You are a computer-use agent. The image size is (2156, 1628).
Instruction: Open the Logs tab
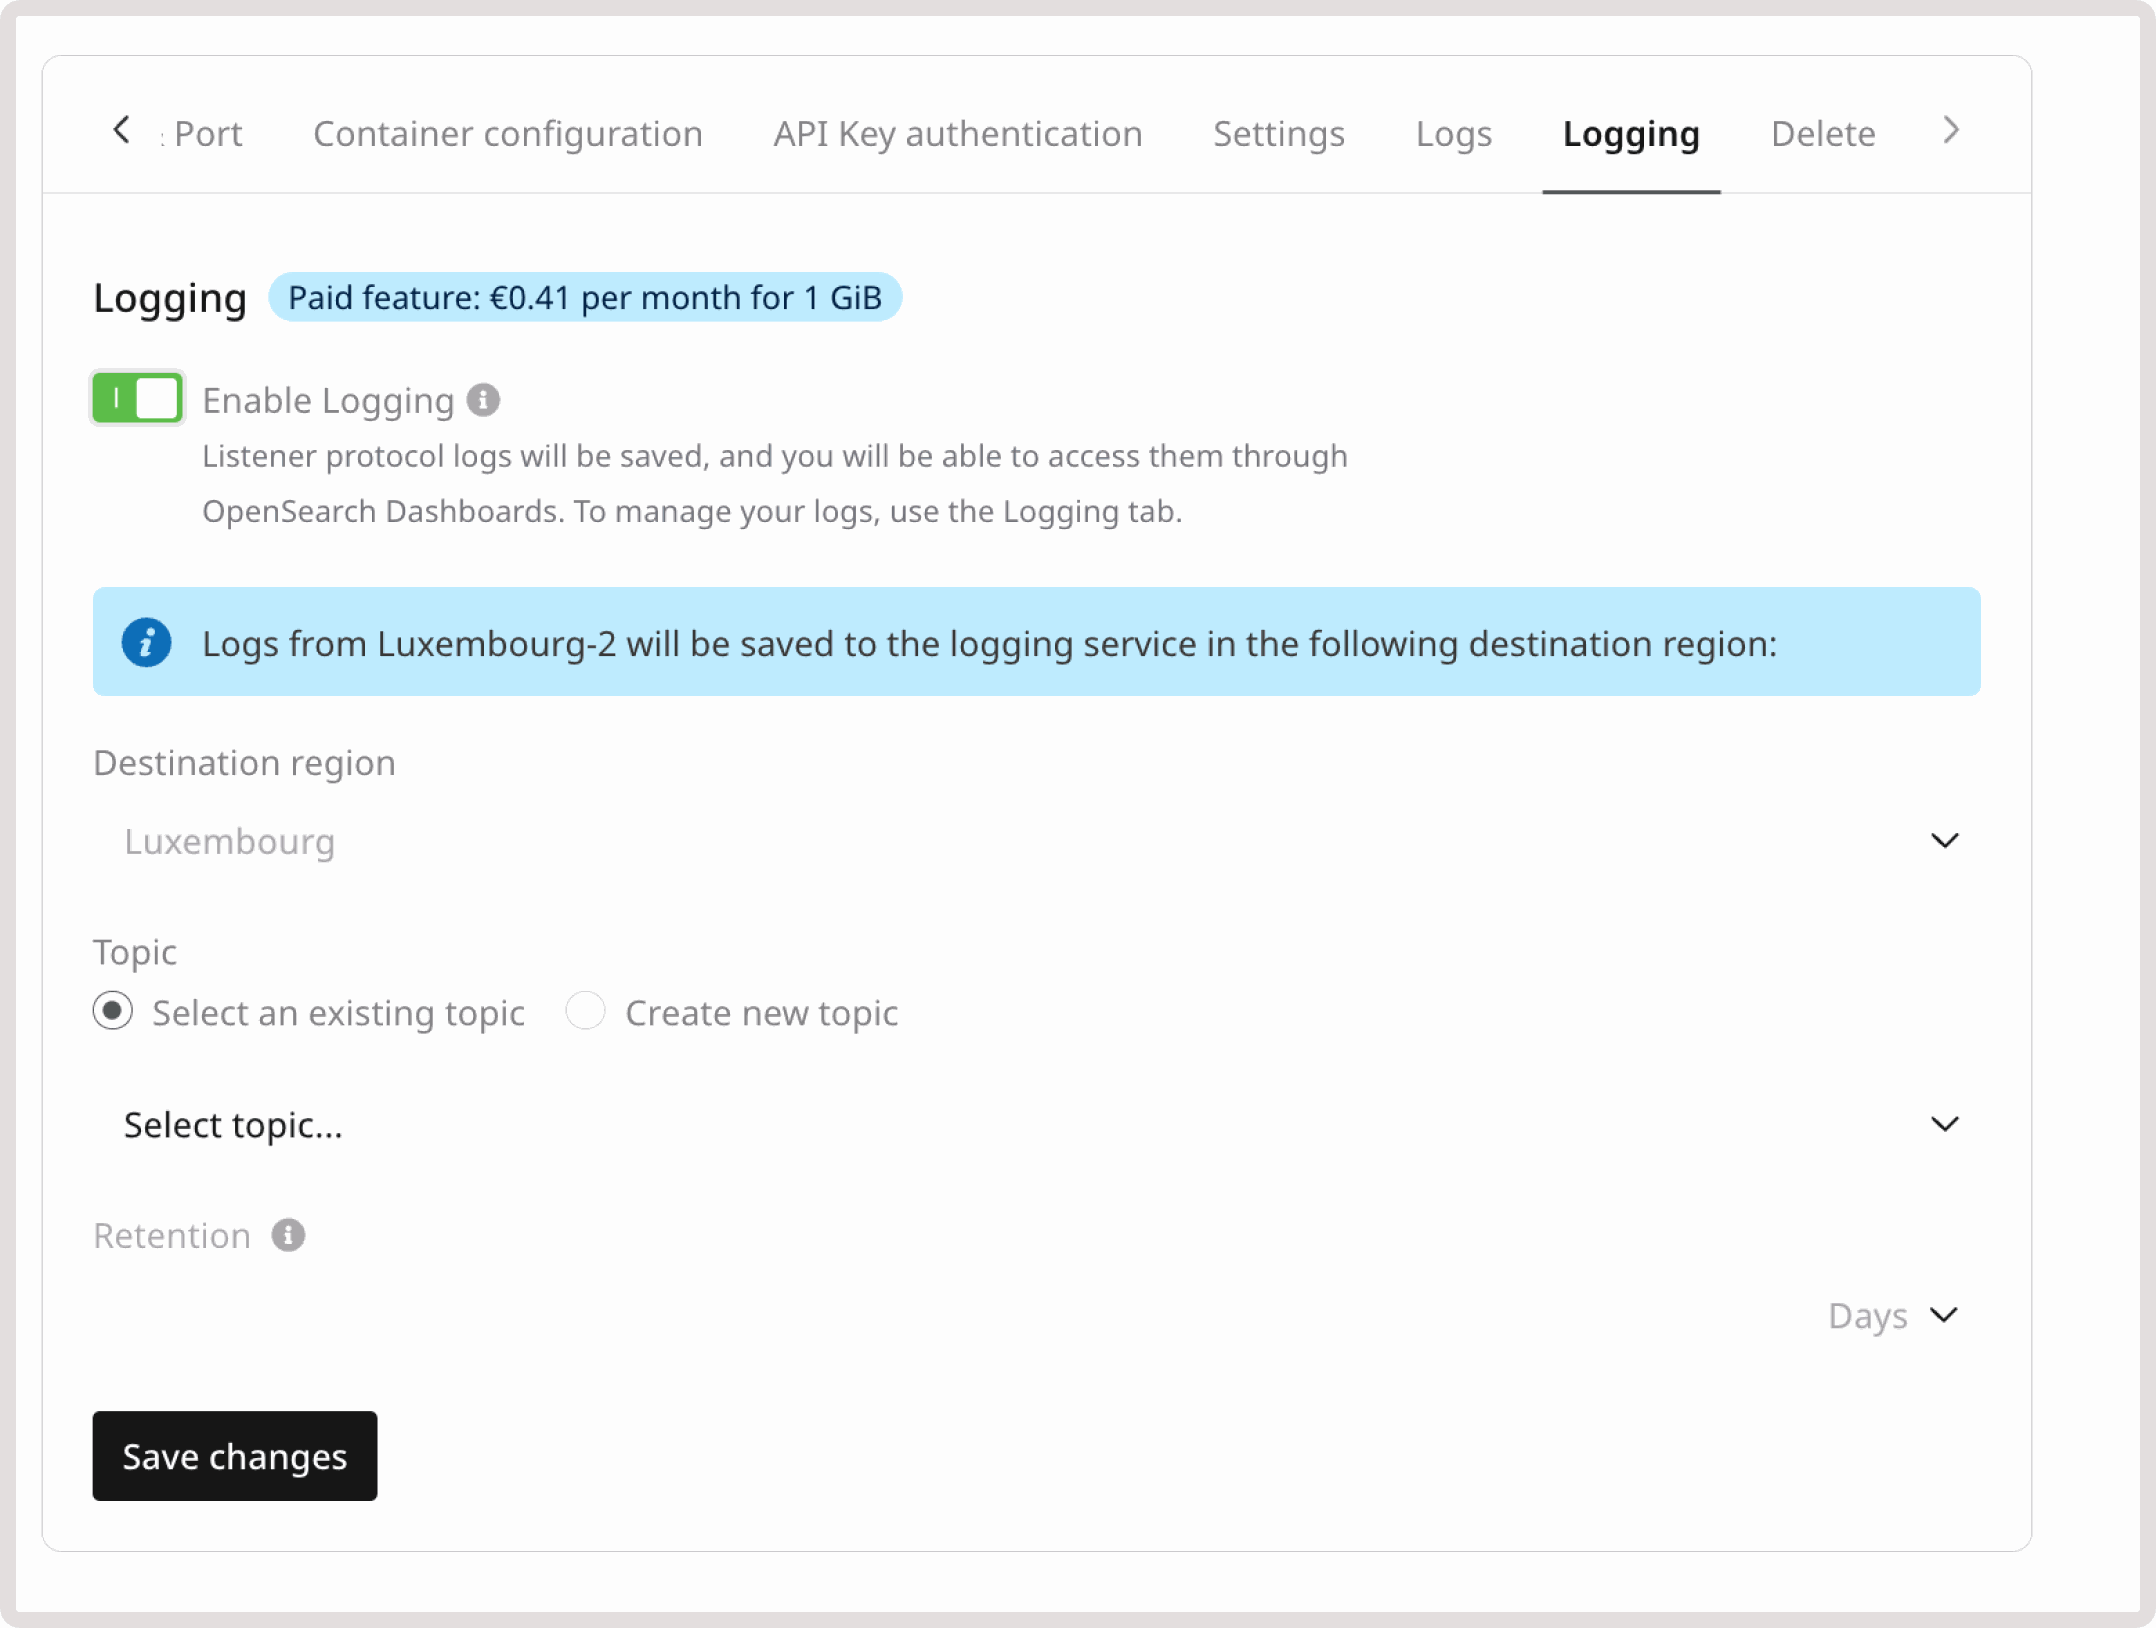point(1454,133)
